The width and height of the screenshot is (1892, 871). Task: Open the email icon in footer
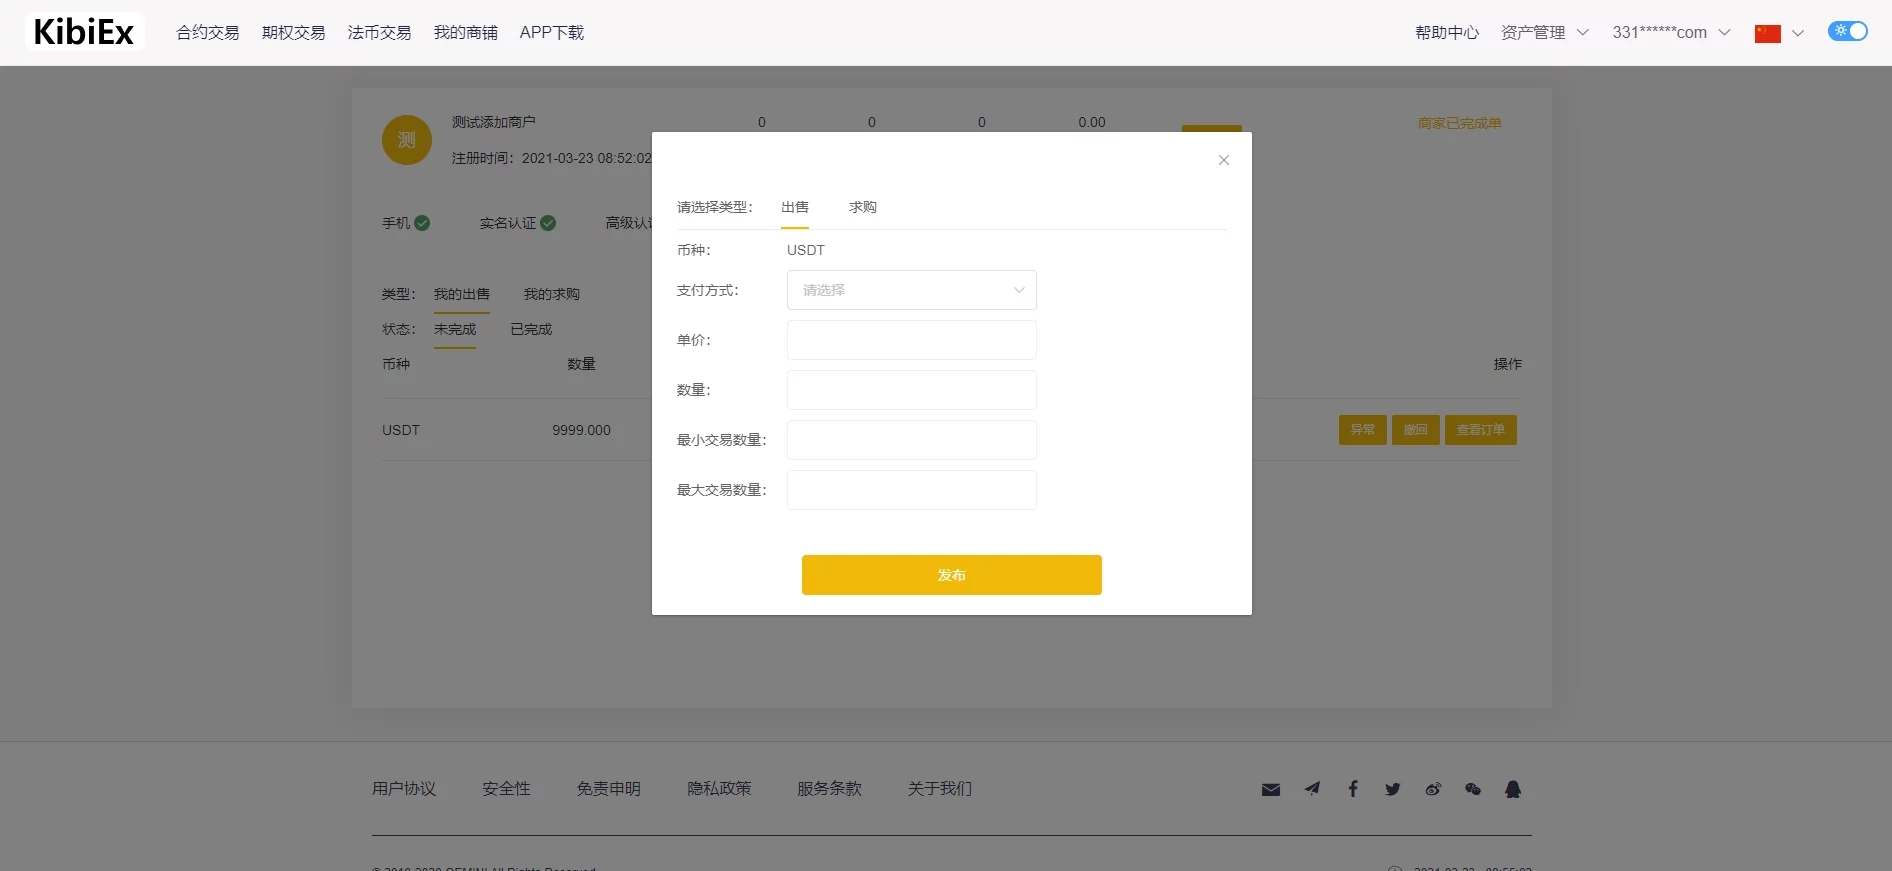(x=1271, y=789)
